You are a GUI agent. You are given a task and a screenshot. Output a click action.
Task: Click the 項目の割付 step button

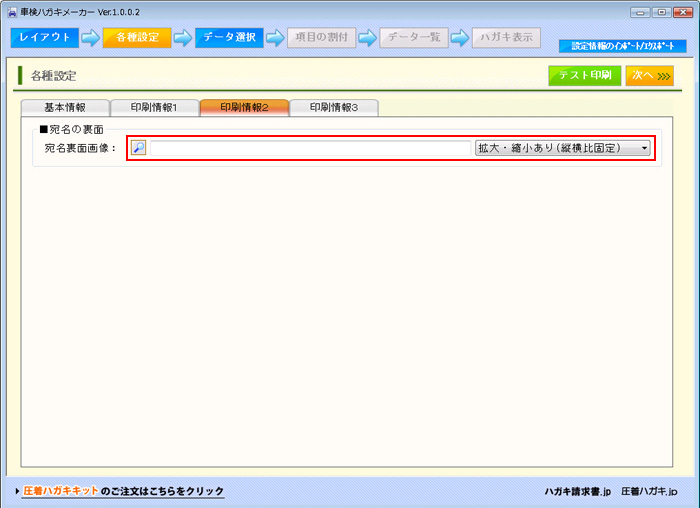coord(321,37)
